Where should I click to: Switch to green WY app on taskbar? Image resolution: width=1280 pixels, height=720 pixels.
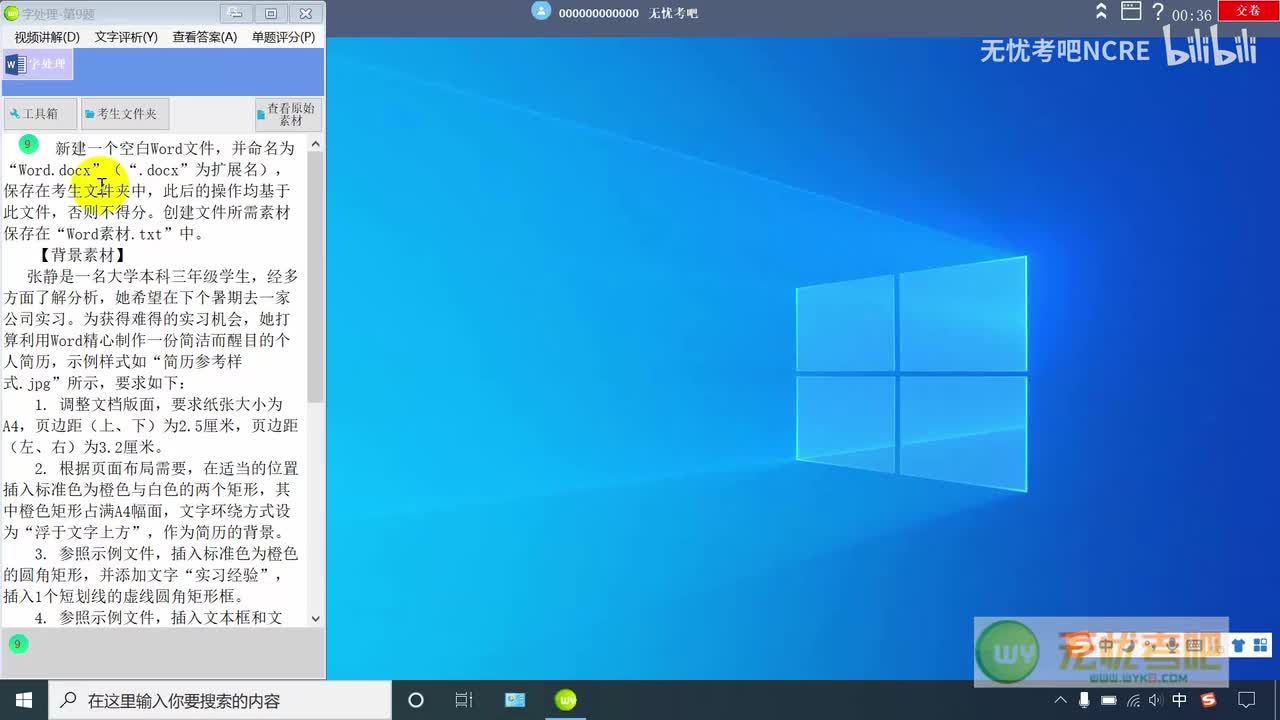(x=566, y=700)
